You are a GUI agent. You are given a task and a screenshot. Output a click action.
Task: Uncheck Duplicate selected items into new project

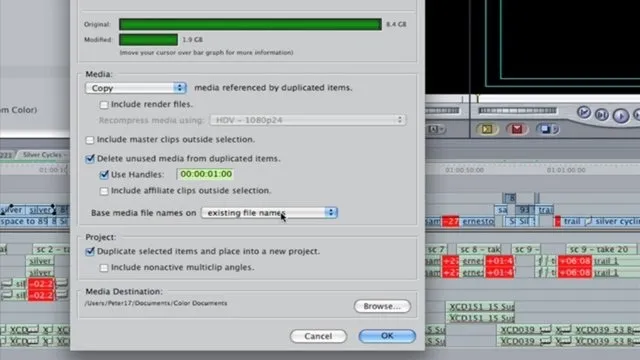[x=90, y=251]
